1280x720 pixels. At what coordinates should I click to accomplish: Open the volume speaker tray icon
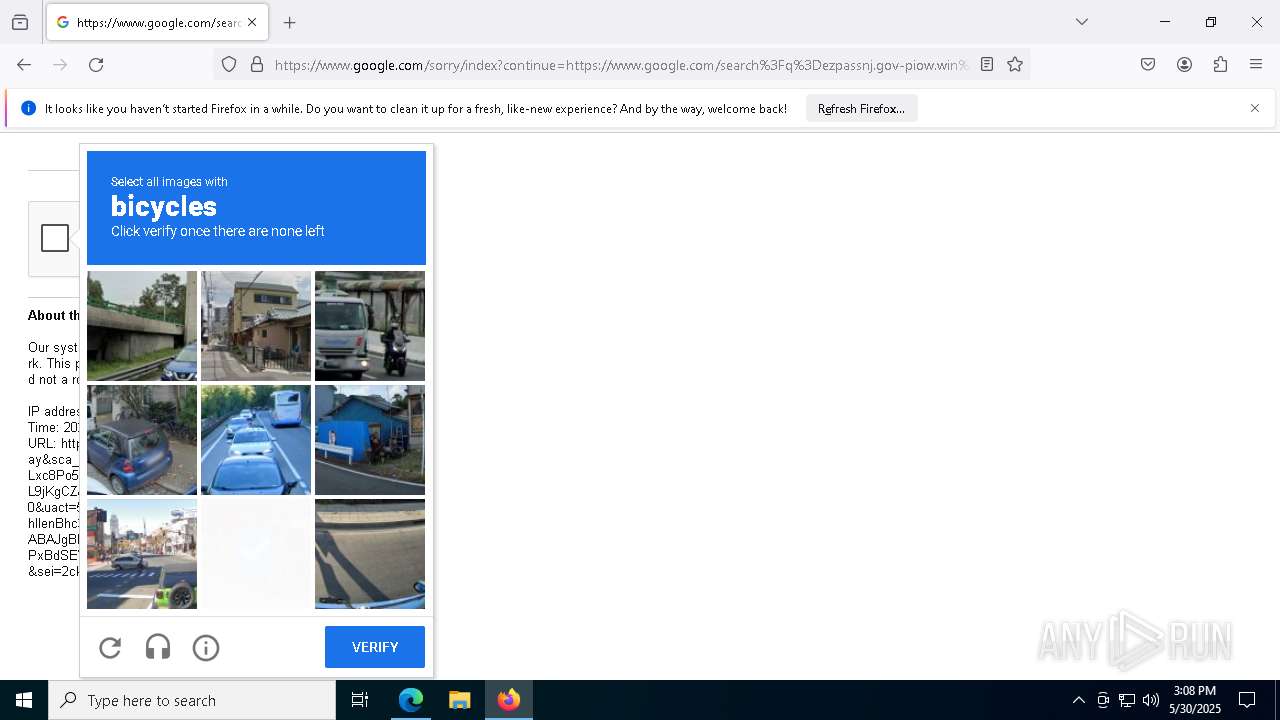(x=1151, y=700)
